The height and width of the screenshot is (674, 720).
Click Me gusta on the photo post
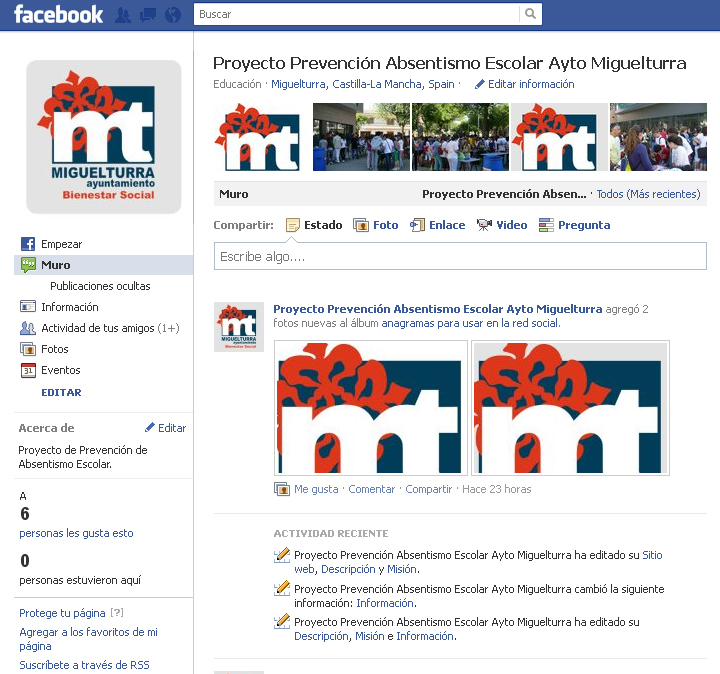click(316, 489)
